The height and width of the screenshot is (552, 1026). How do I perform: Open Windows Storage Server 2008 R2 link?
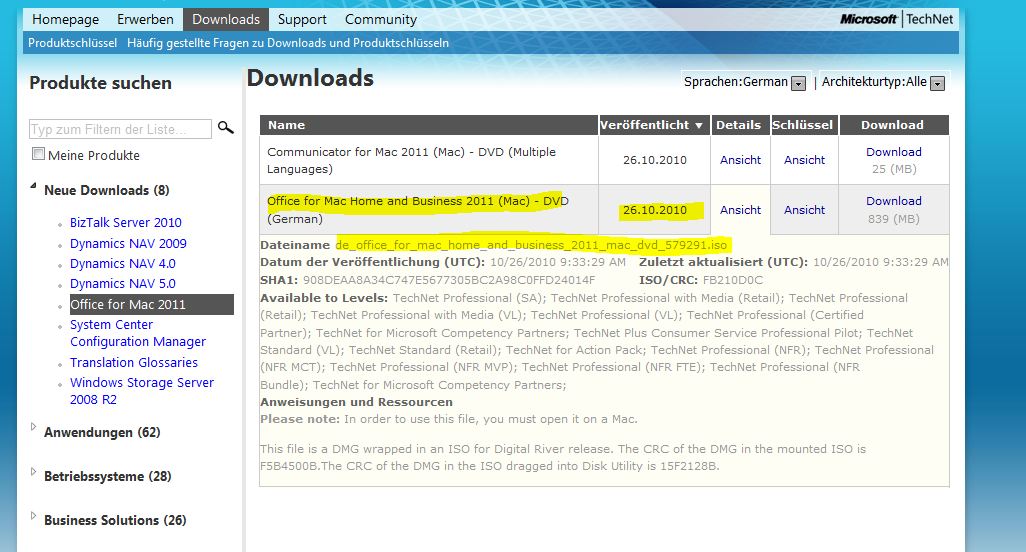click(142, 390)
